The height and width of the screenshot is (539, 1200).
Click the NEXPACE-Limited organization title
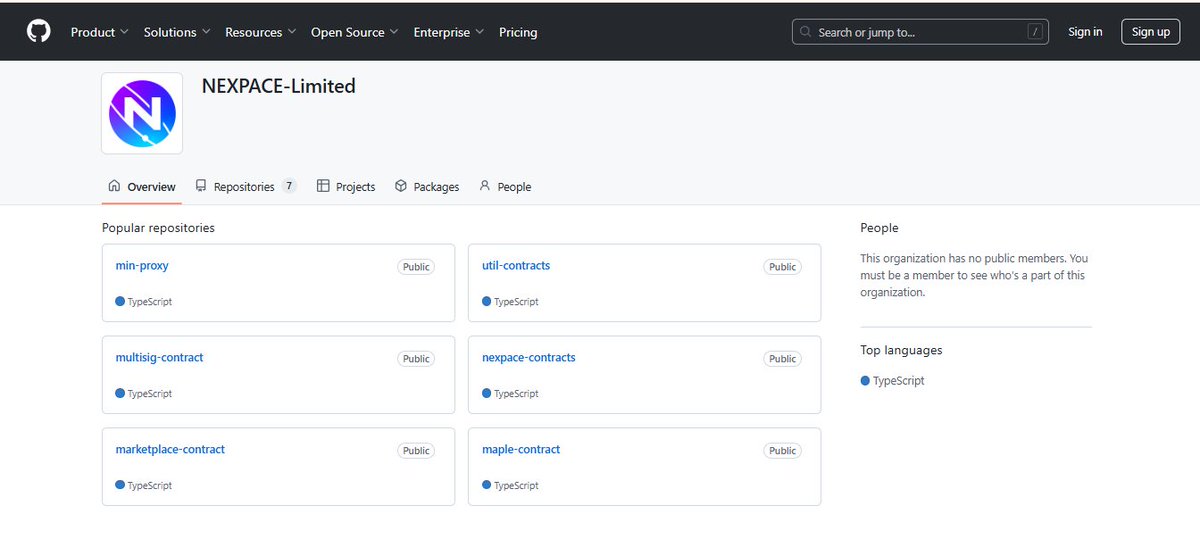point(279,86)
